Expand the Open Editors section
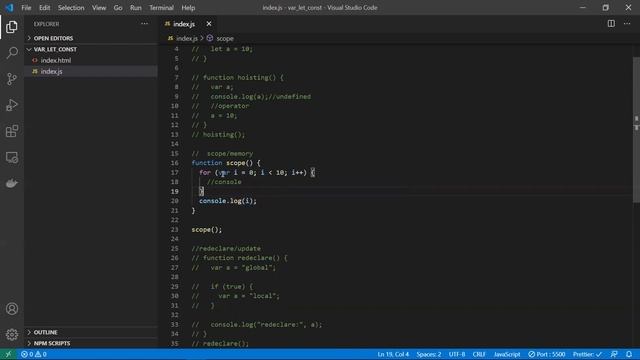Screen dimensions: 640x360 pos(91,38)
